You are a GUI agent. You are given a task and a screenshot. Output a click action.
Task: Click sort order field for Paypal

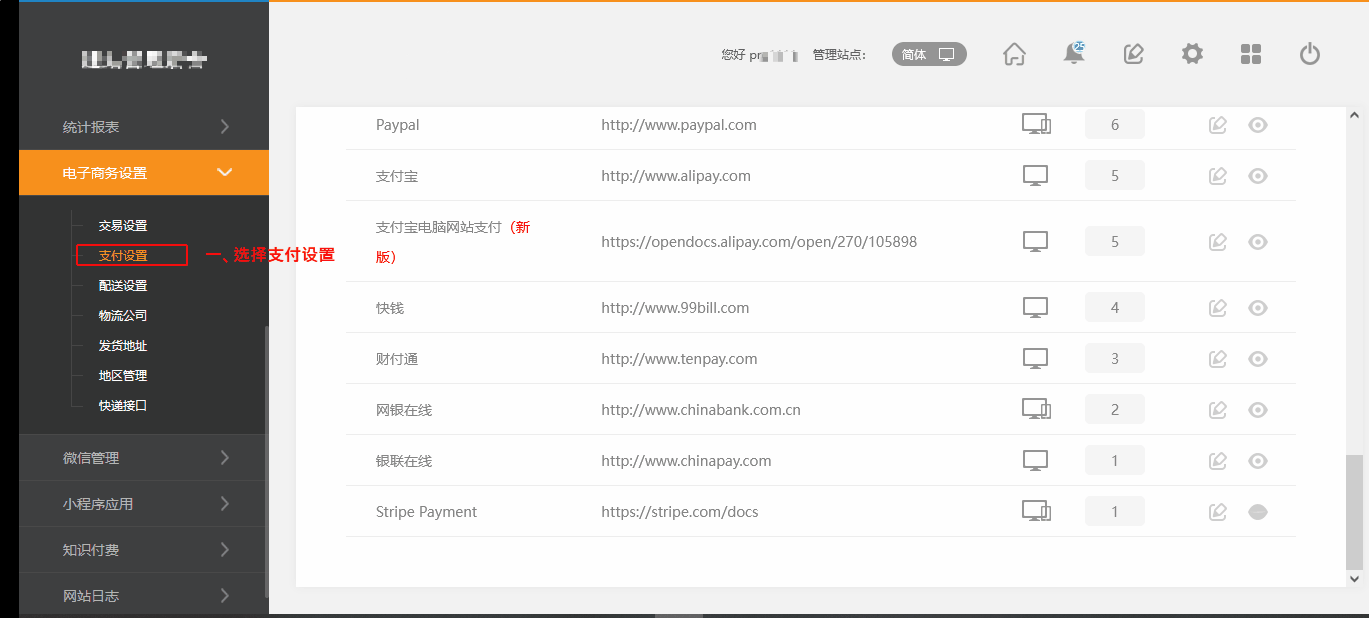(1115, 125)
